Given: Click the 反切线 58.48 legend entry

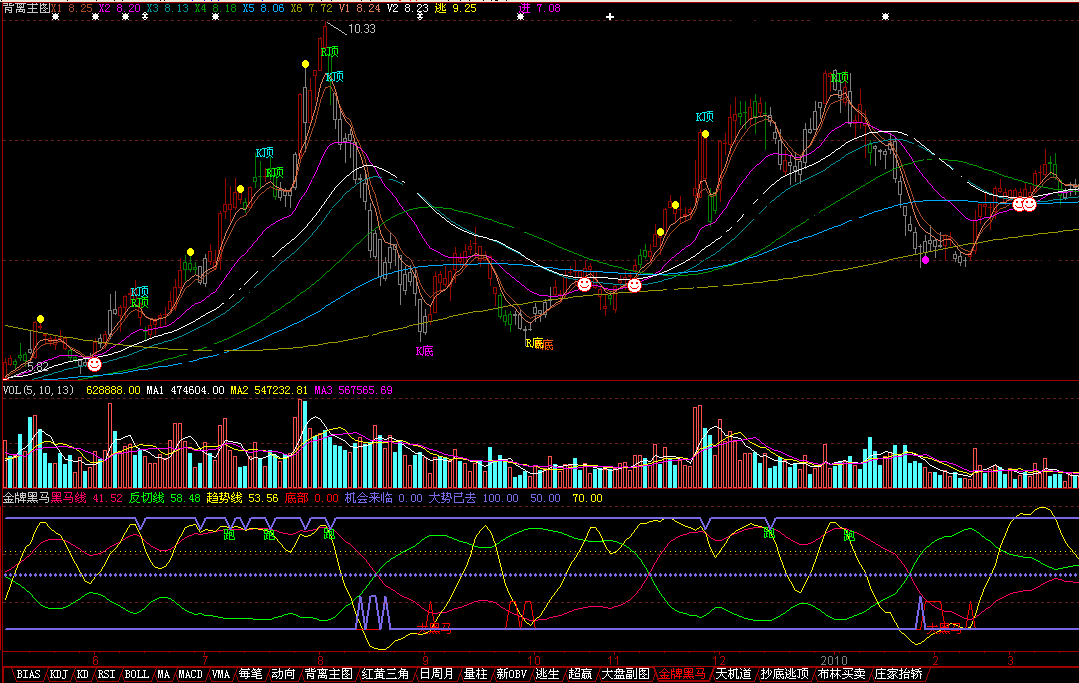Looking at the screenshot, I should [x=164, y=498].
